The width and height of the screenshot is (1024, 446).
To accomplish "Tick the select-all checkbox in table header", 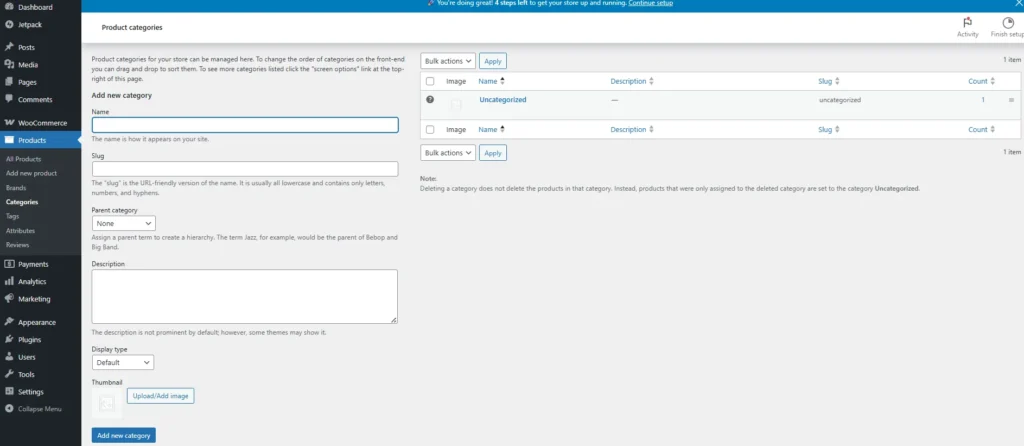I will coord(430,82).
